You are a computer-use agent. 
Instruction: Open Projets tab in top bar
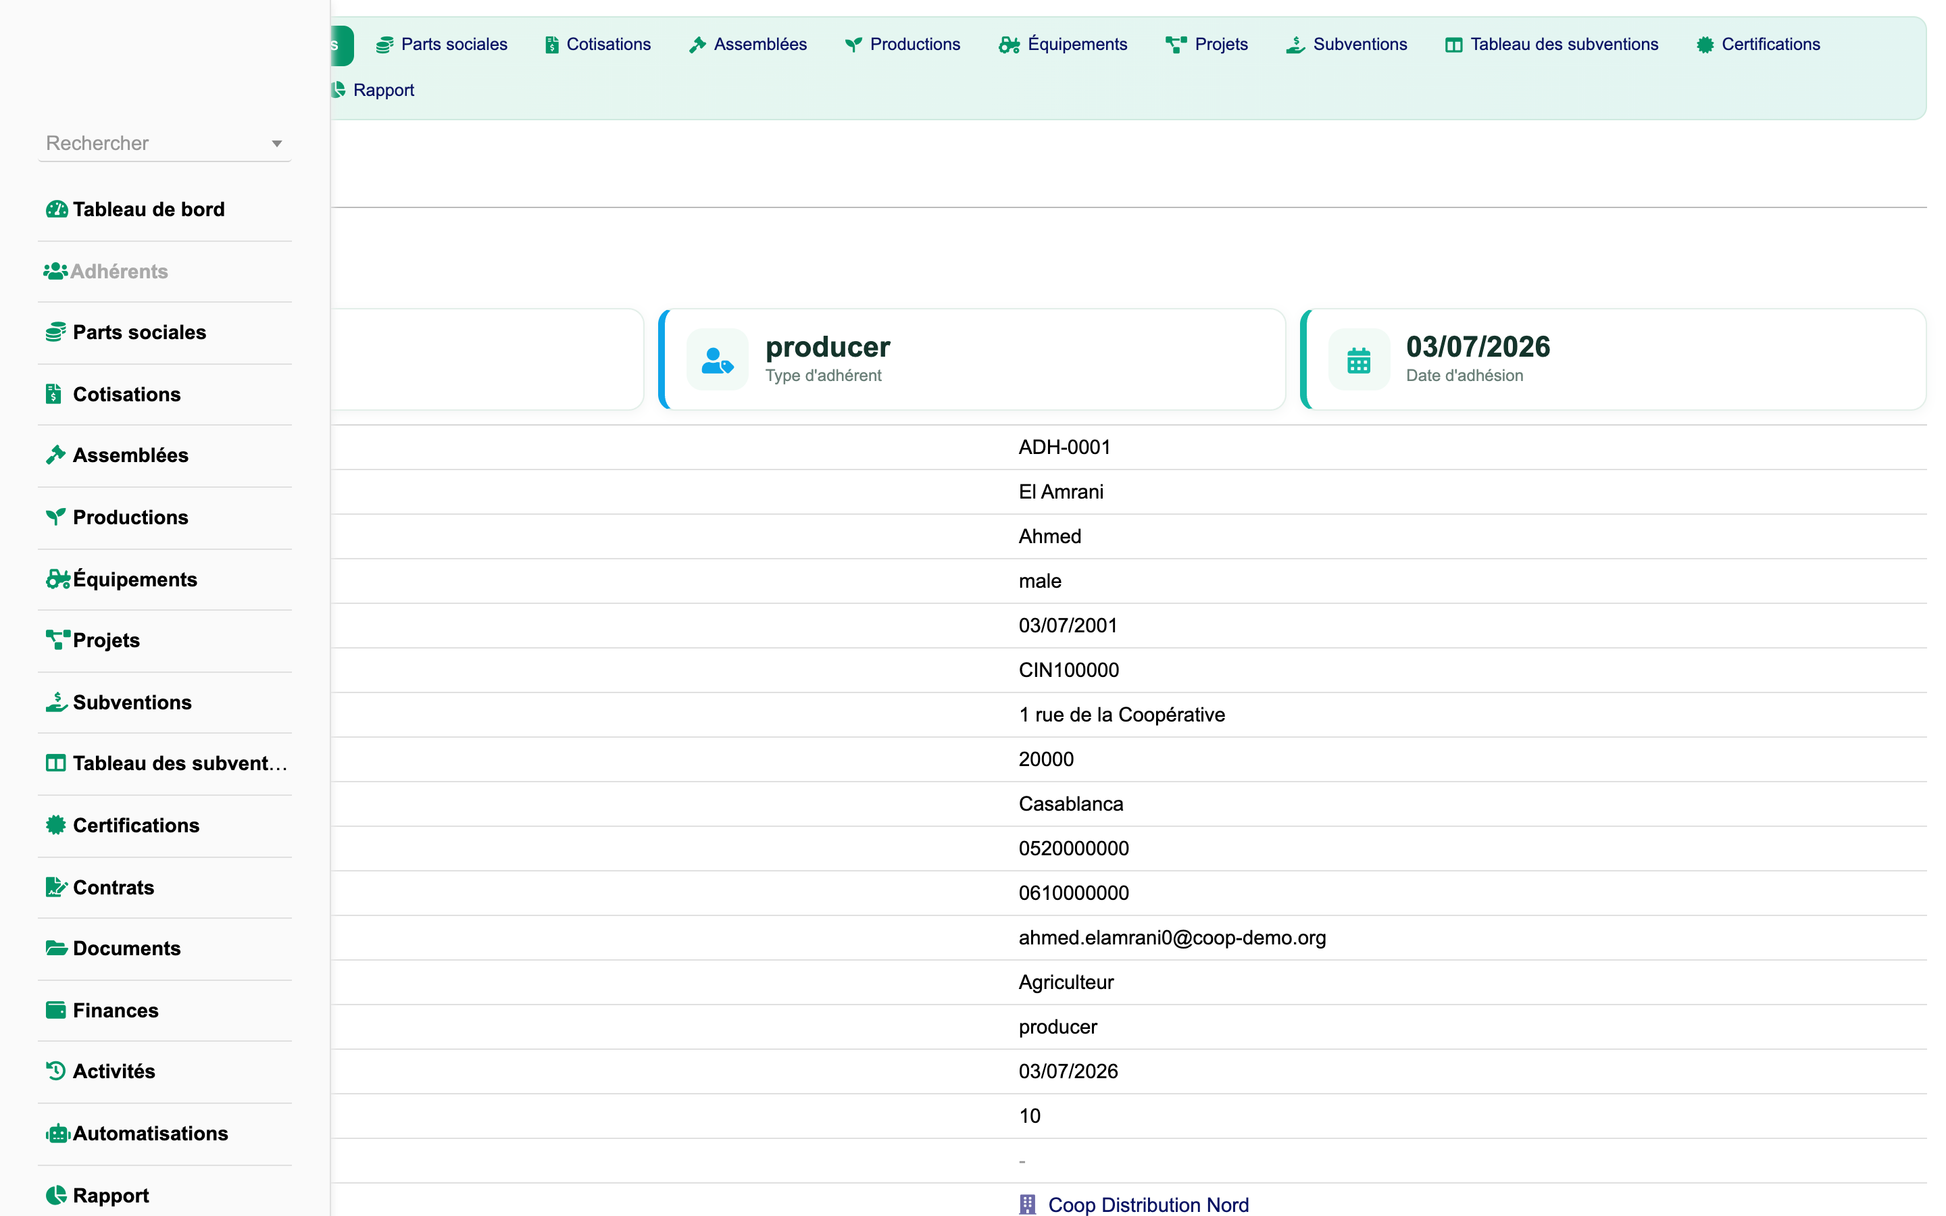pyautogui.click(x=1206, y=45)
